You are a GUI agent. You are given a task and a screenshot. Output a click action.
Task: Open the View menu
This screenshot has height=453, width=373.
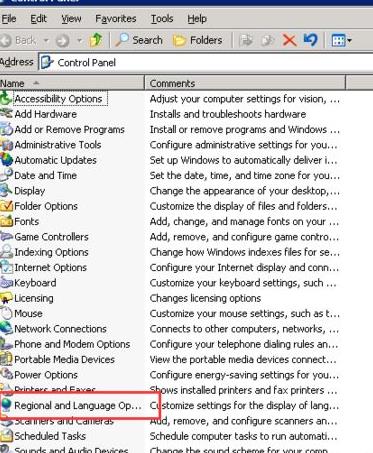click(x=71, y=19)
